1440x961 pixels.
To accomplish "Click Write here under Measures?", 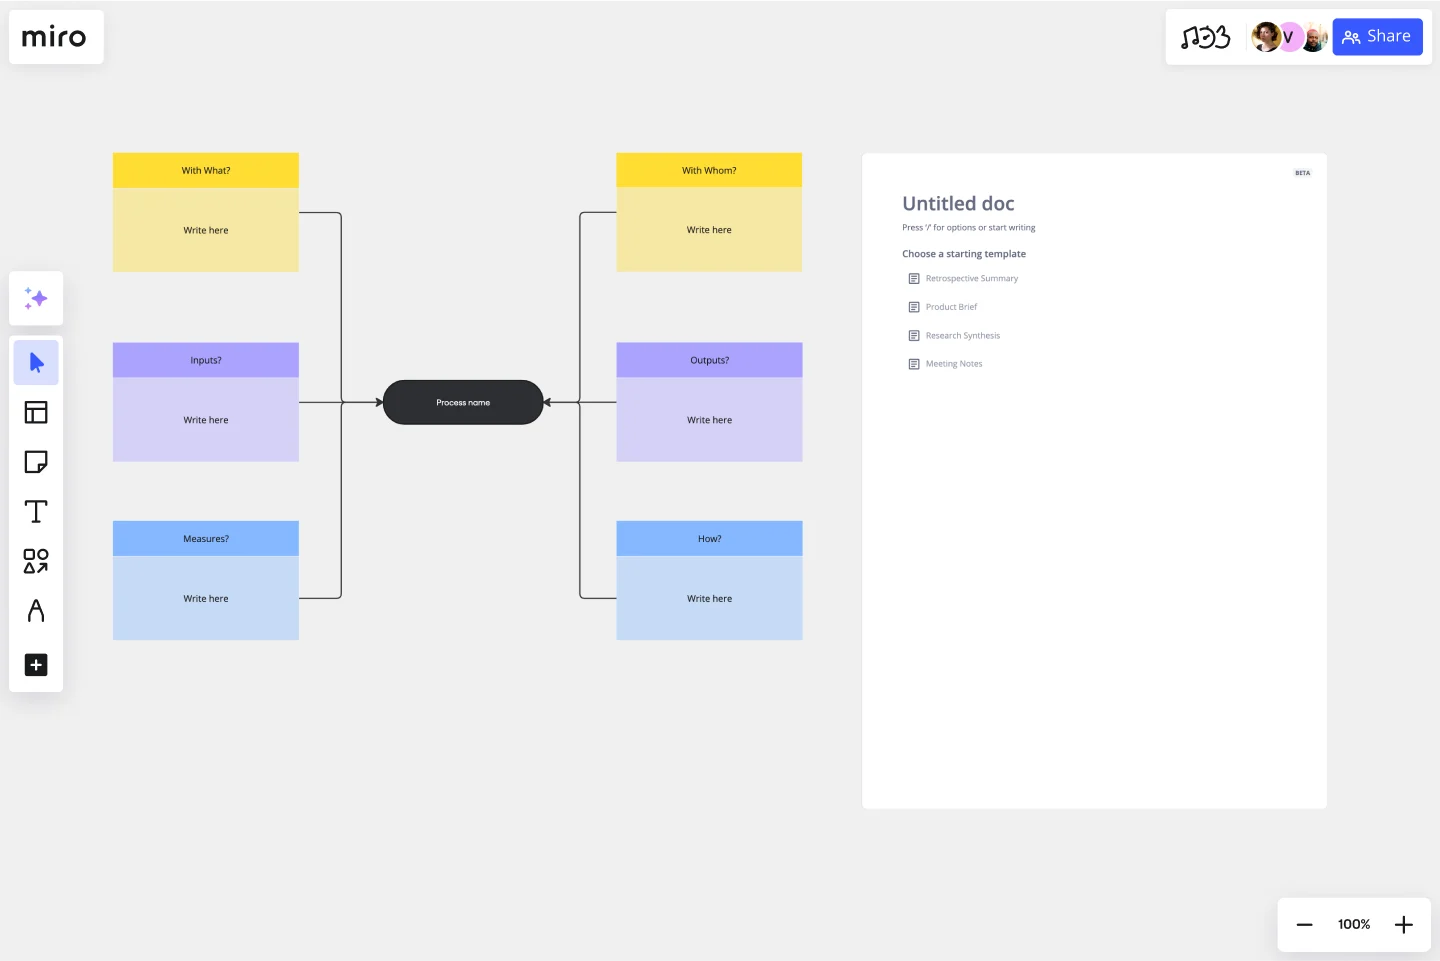I will (x=206, y=599).
